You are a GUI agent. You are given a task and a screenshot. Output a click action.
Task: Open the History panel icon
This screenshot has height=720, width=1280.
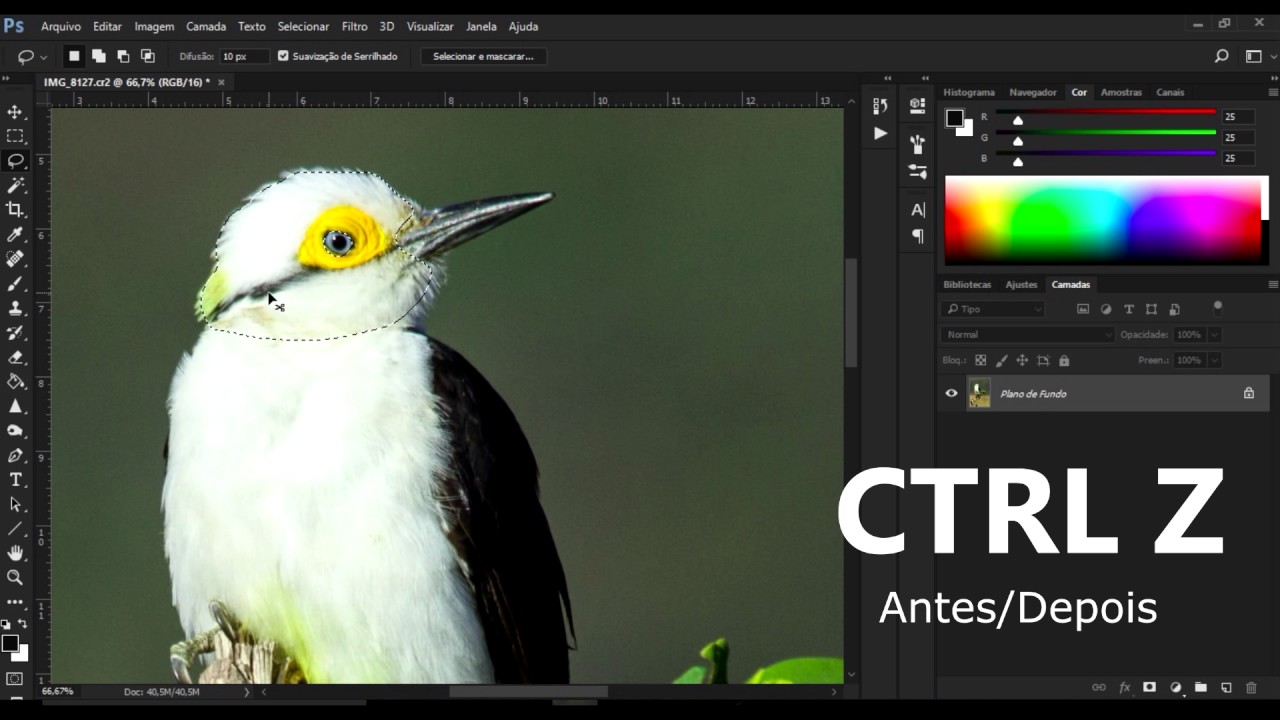click(x=880, y=105)
